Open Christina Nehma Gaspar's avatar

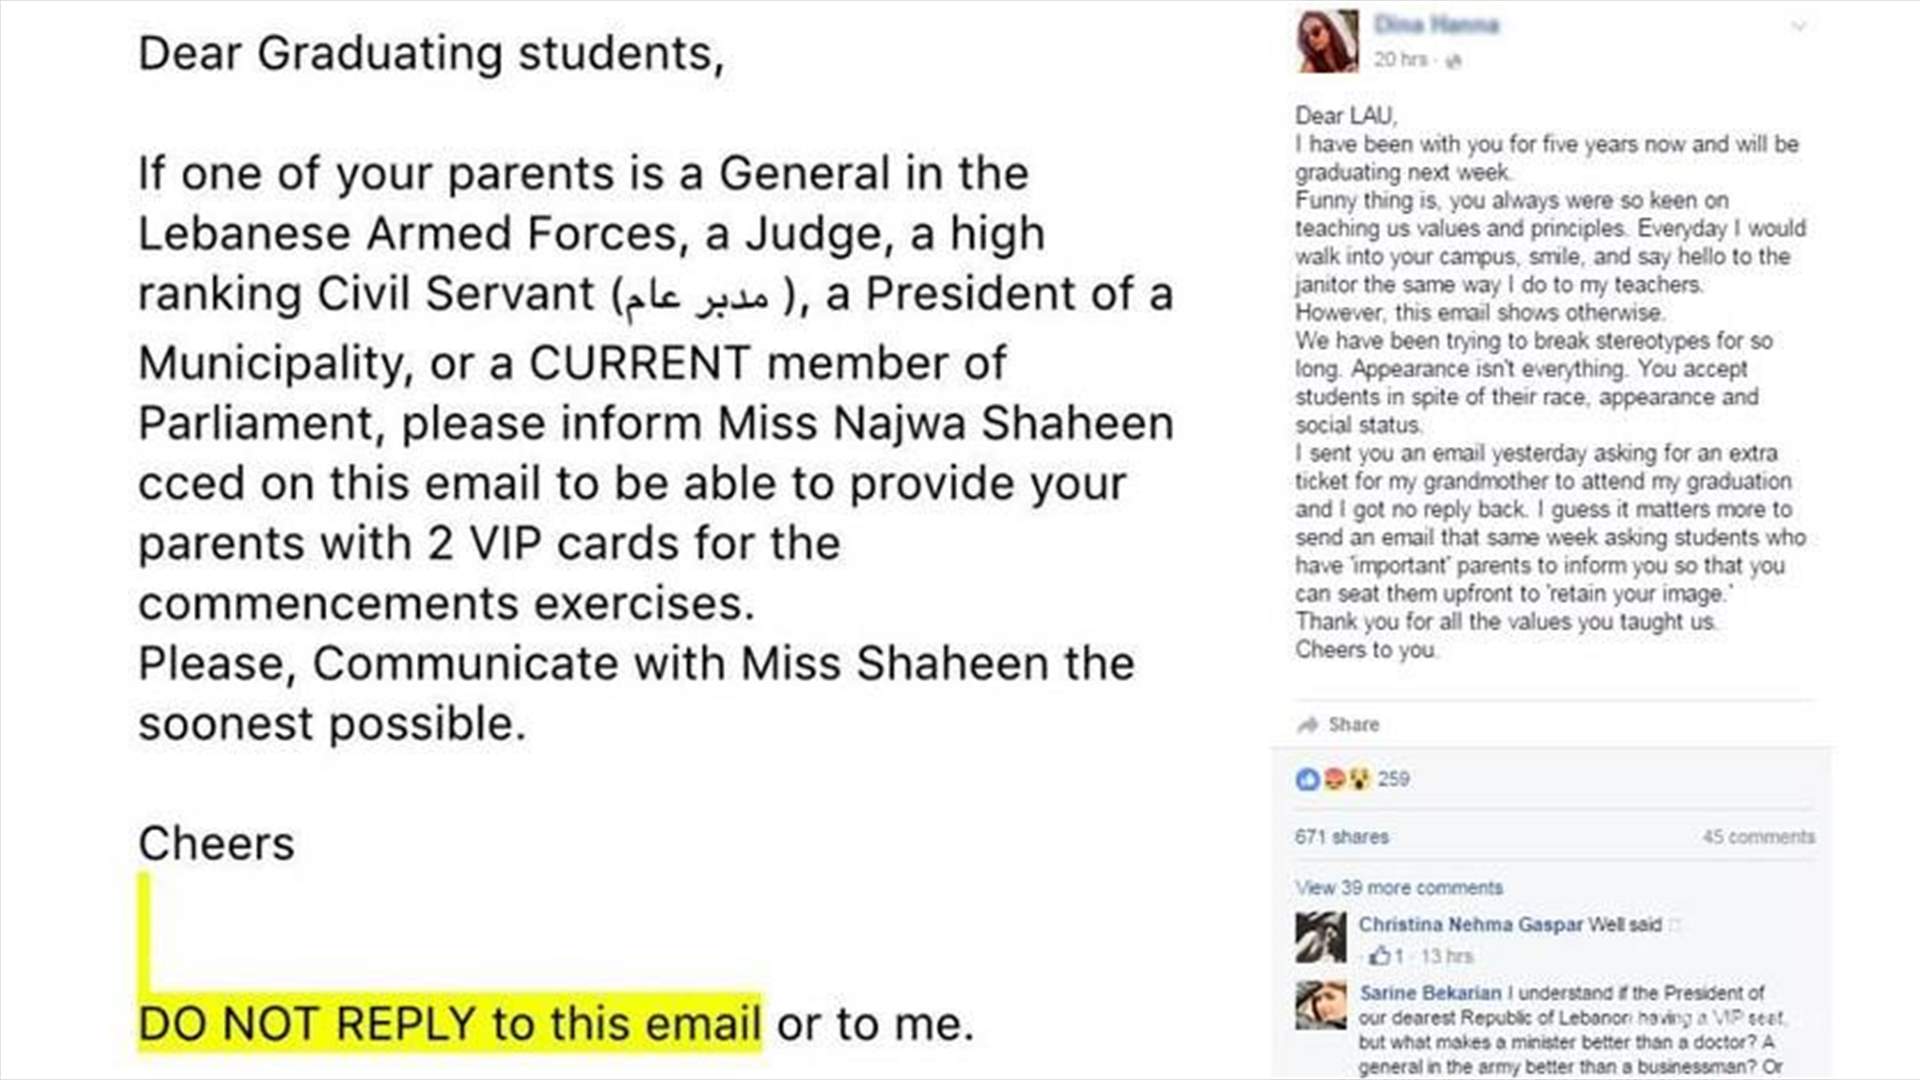point(1320,937)
